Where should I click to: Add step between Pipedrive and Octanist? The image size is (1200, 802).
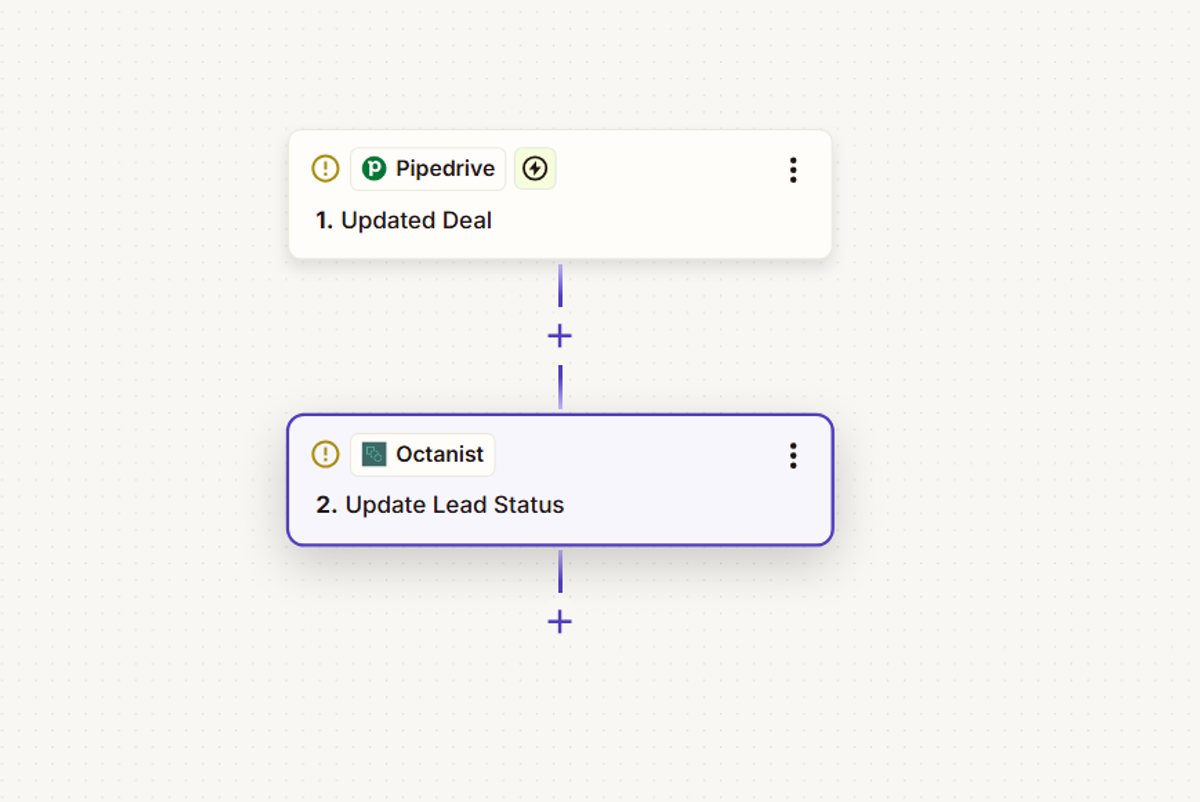tap(560, 336)
